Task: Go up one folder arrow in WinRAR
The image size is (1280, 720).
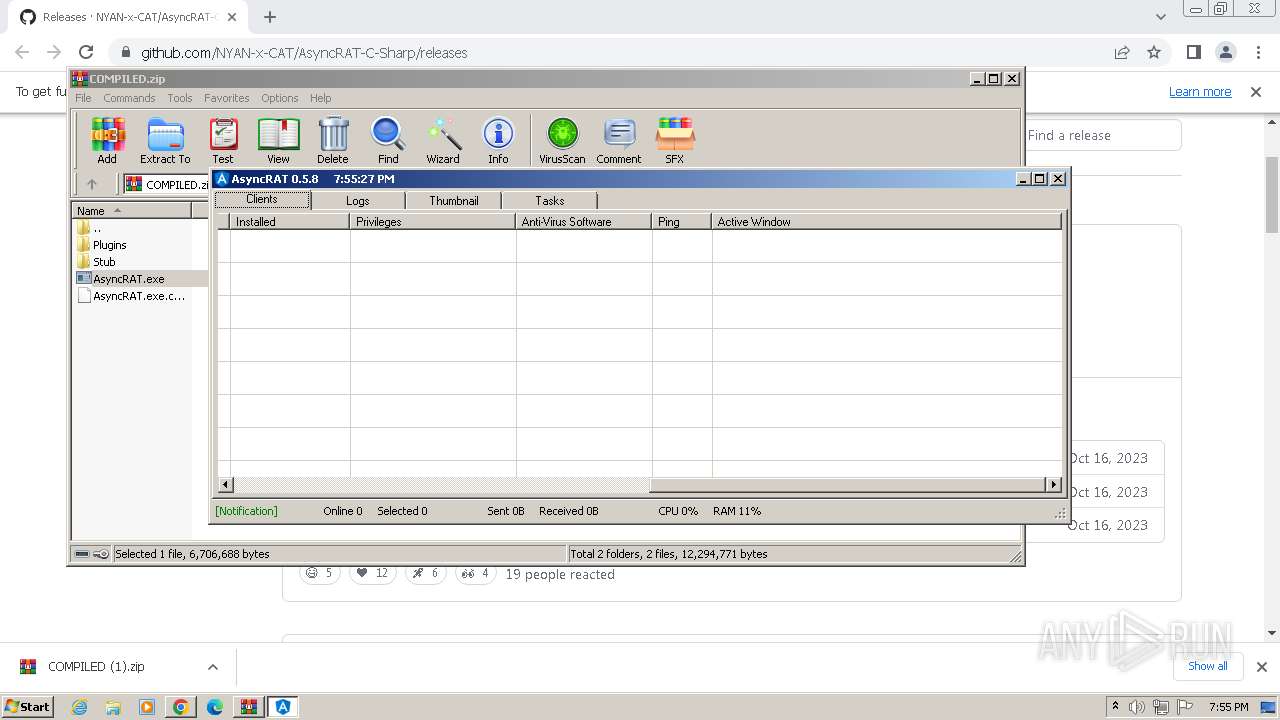Action: coord(92,184)
